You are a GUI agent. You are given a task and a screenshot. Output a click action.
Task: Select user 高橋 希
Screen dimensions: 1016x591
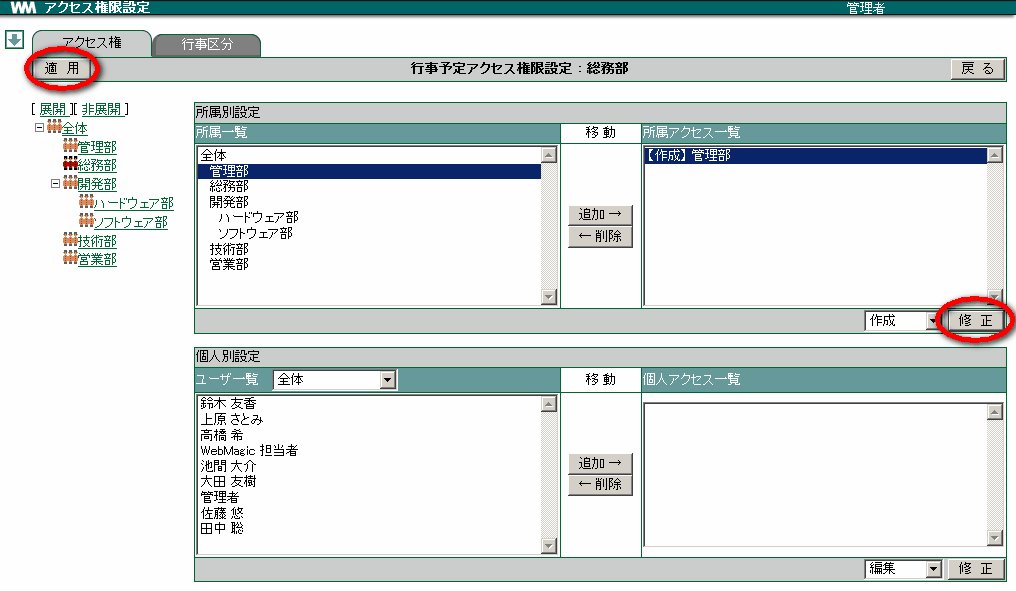point(369,435)
